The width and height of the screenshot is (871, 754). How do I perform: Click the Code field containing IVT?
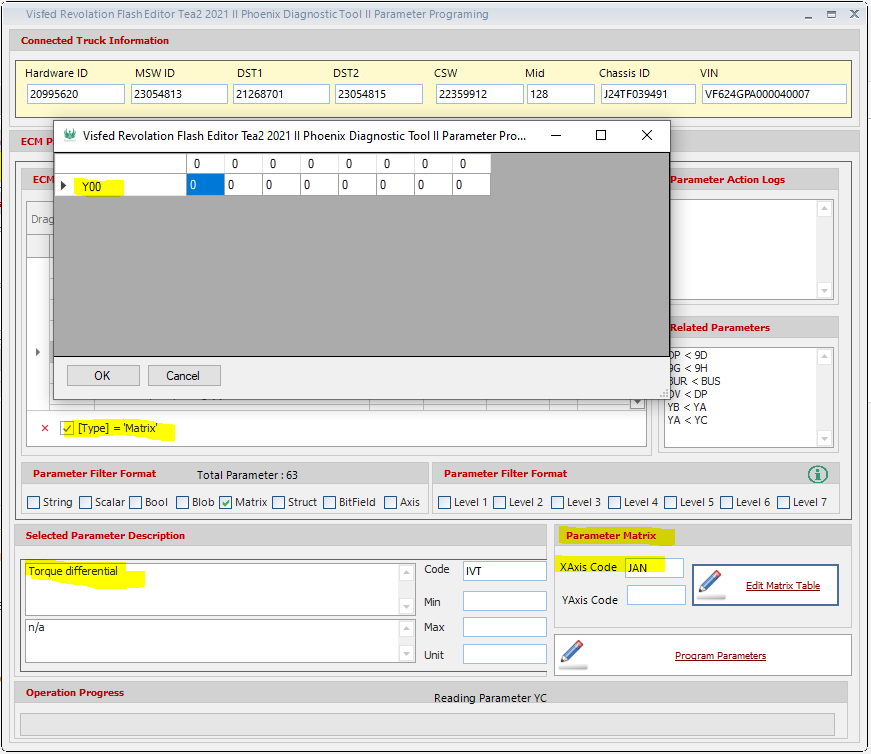click(x=505, y=571)
